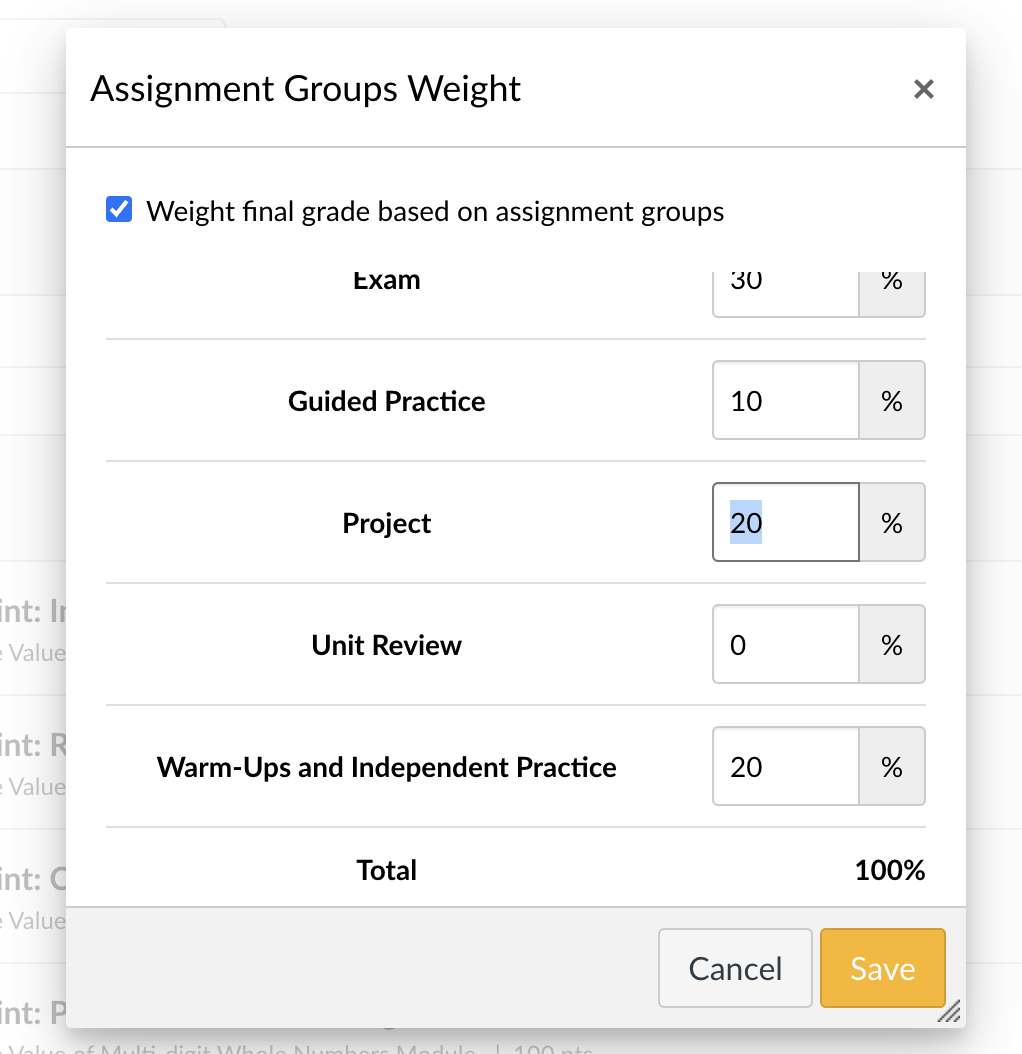
Task: Click the % symbol beside Project
Action: [x=891, y=523]
